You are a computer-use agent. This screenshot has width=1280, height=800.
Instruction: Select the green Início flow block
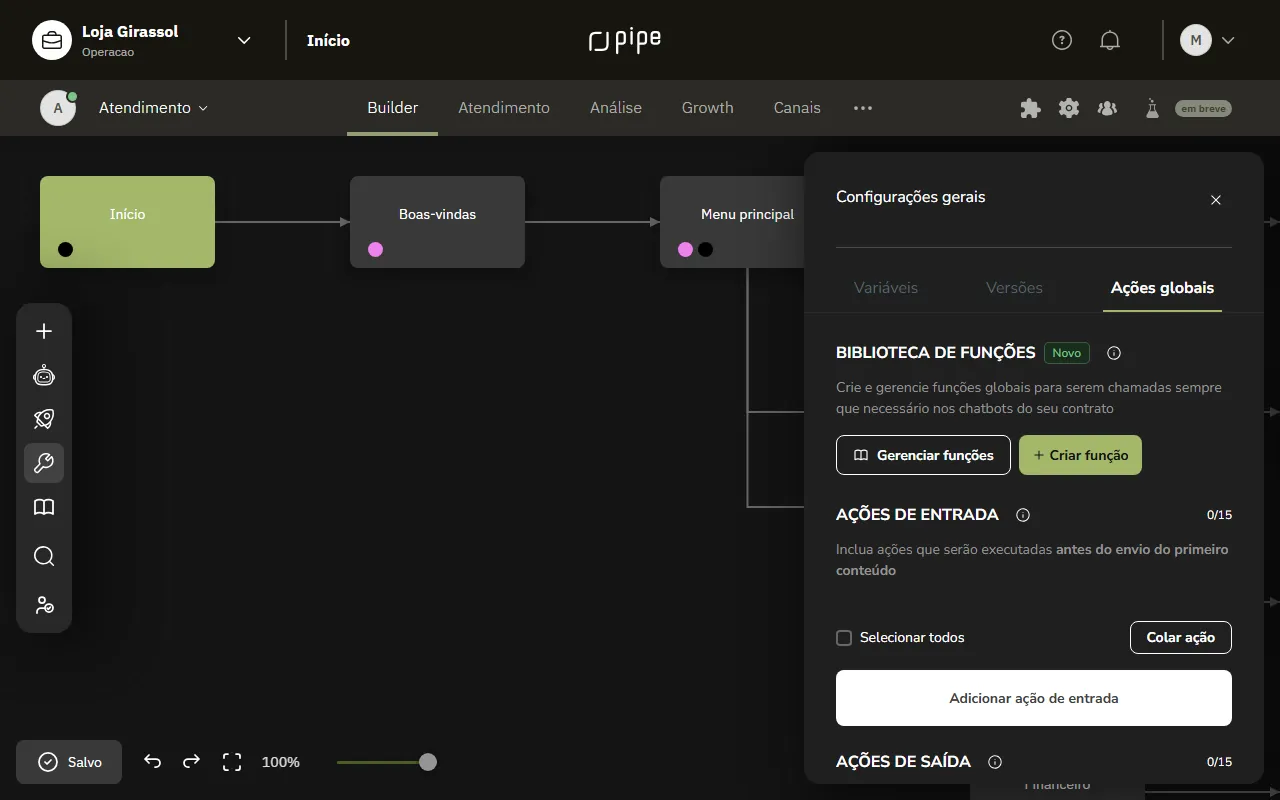pos(127,222)
